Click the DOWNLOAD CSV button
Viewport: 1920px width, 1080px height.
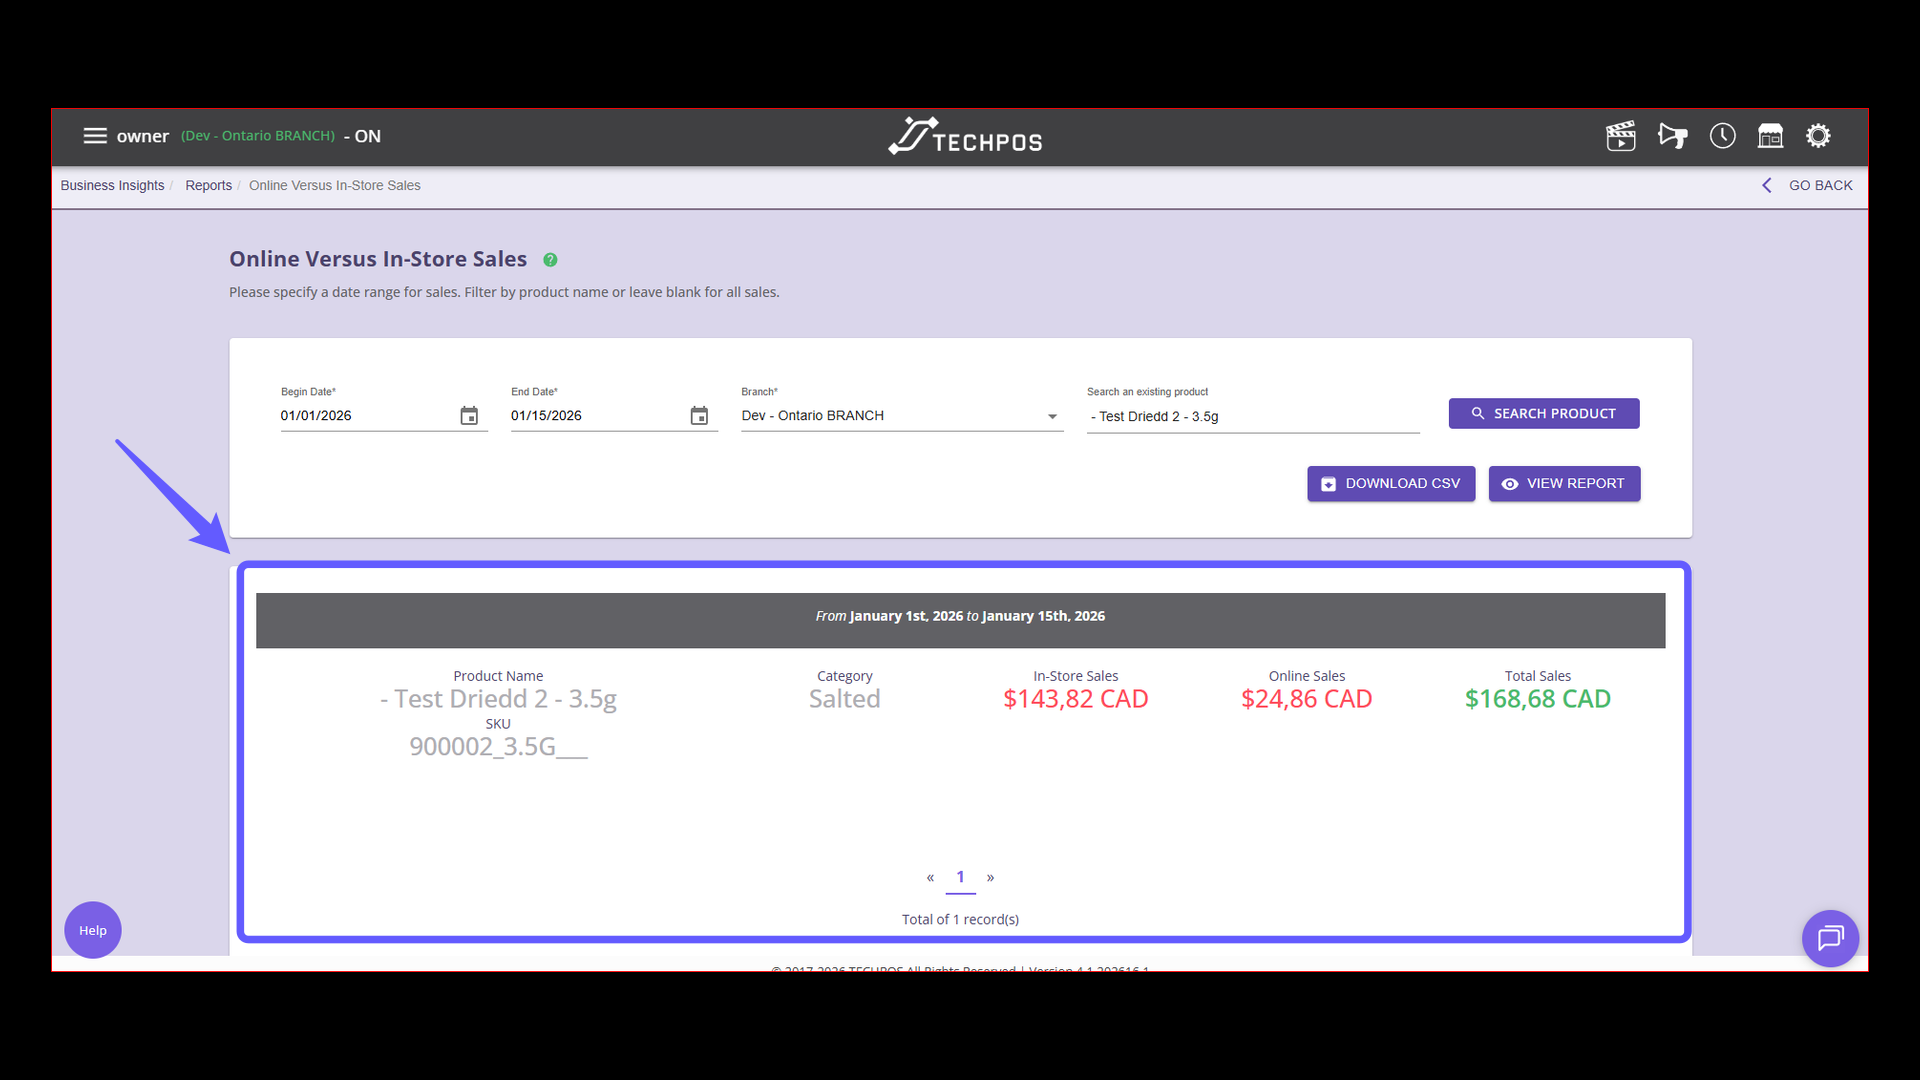coord(1391,483)
